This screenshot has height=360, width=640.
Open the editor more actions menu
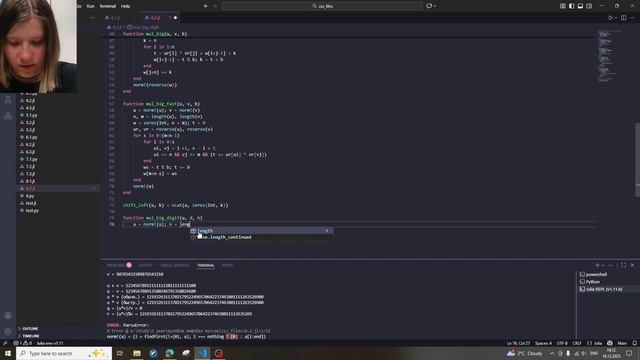pyautogui.click(x=633, y=18)
